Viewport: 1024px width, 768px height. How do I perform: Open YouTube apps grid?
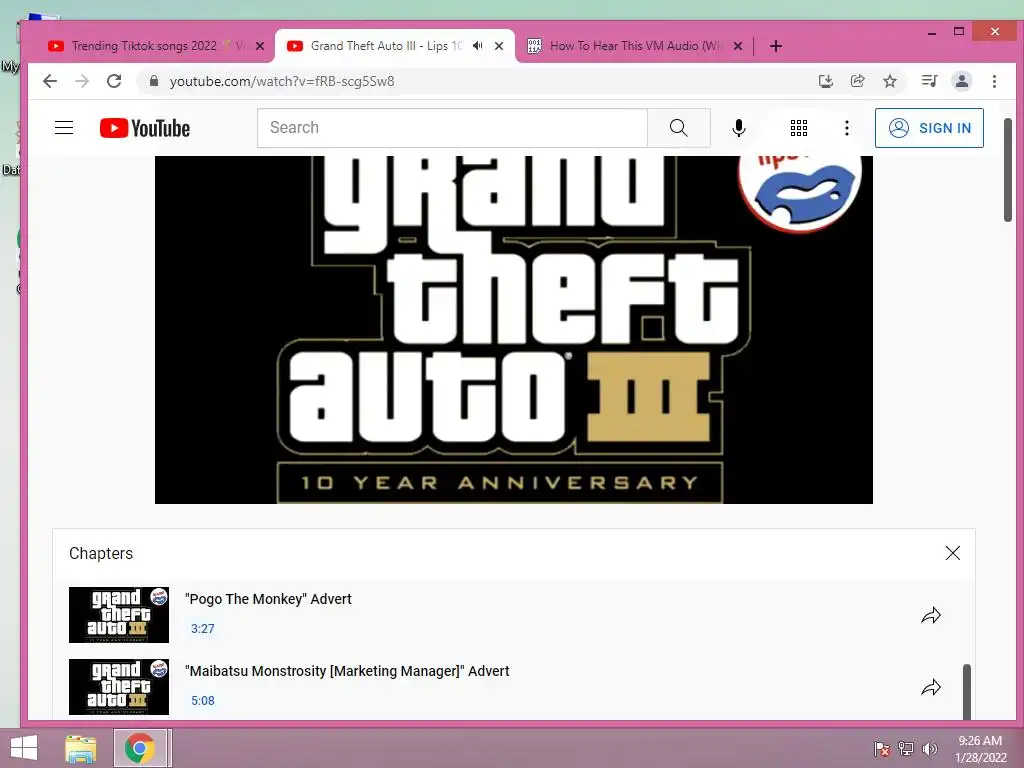799,128
